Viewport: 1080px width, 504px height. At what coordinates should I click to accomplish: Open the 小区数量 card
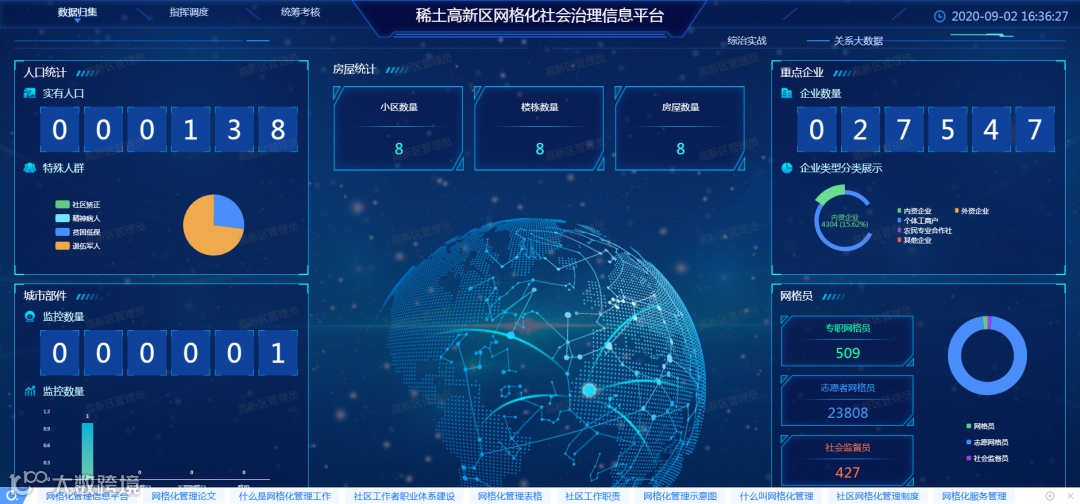pos(399,128)
